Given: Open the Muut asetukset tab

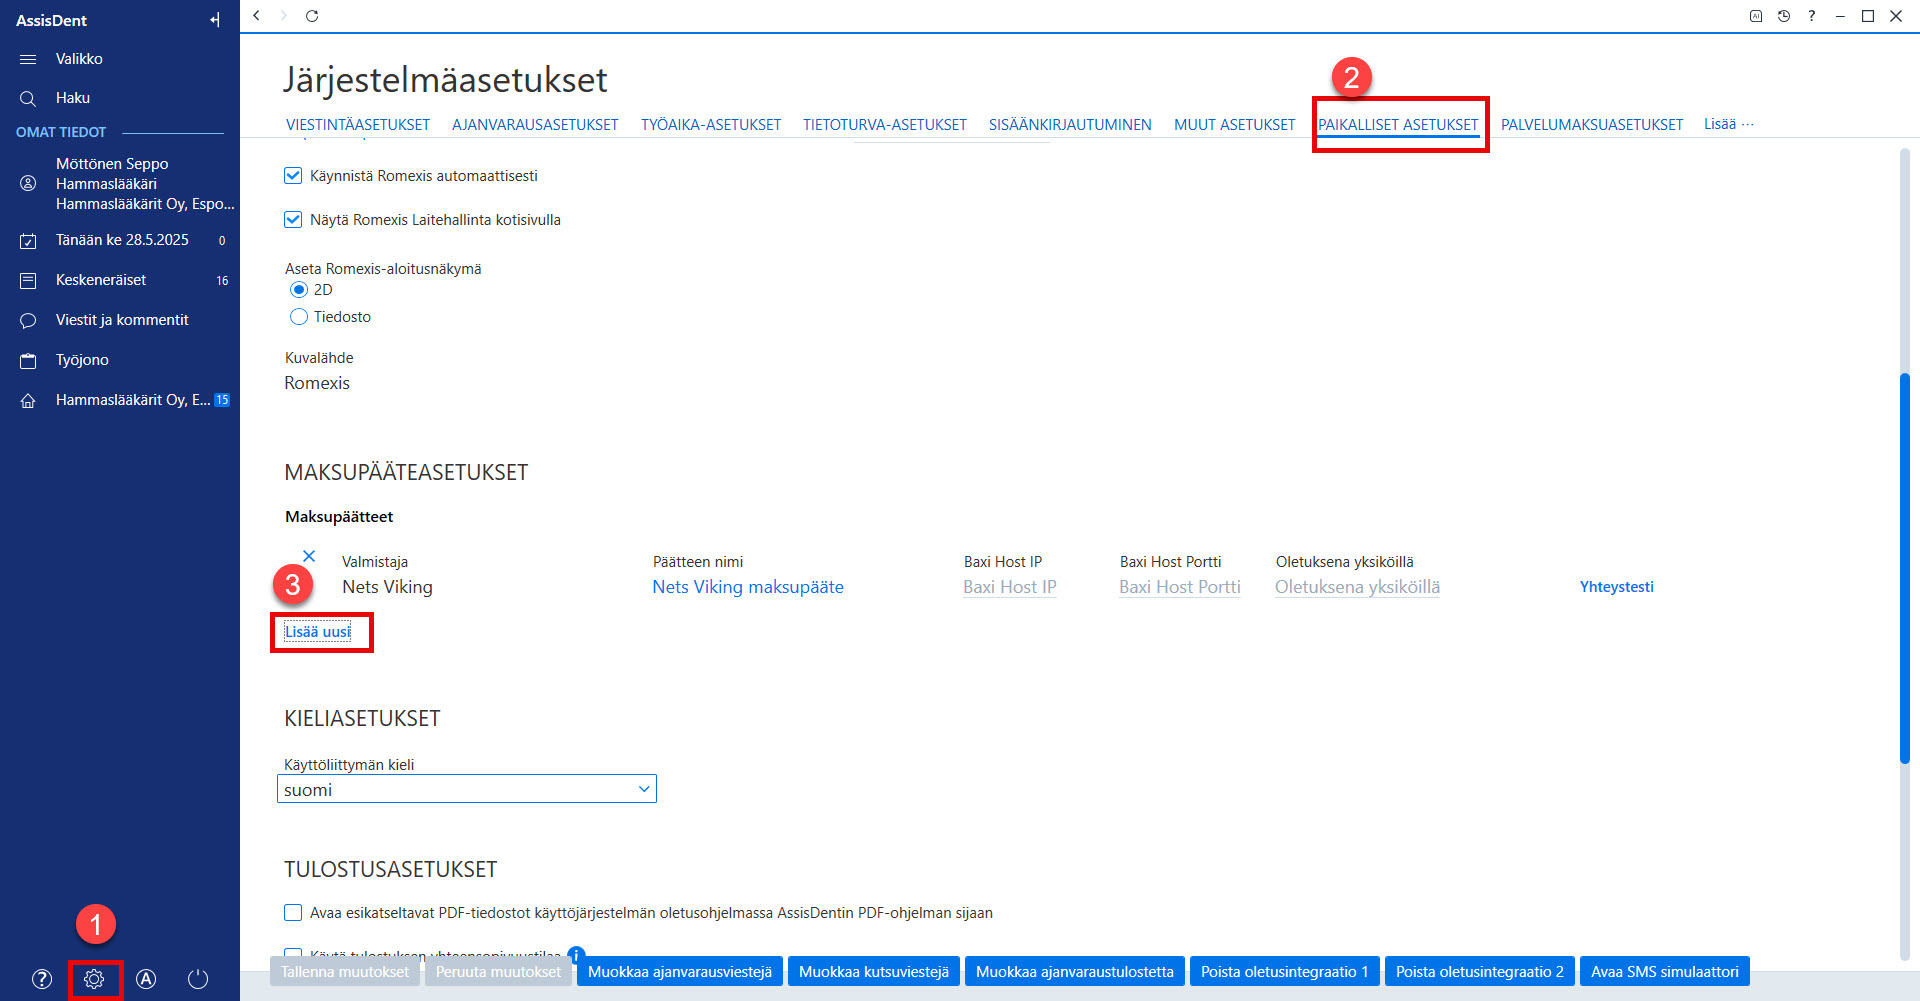Looking at the screenshot, I should (1234, 125).
